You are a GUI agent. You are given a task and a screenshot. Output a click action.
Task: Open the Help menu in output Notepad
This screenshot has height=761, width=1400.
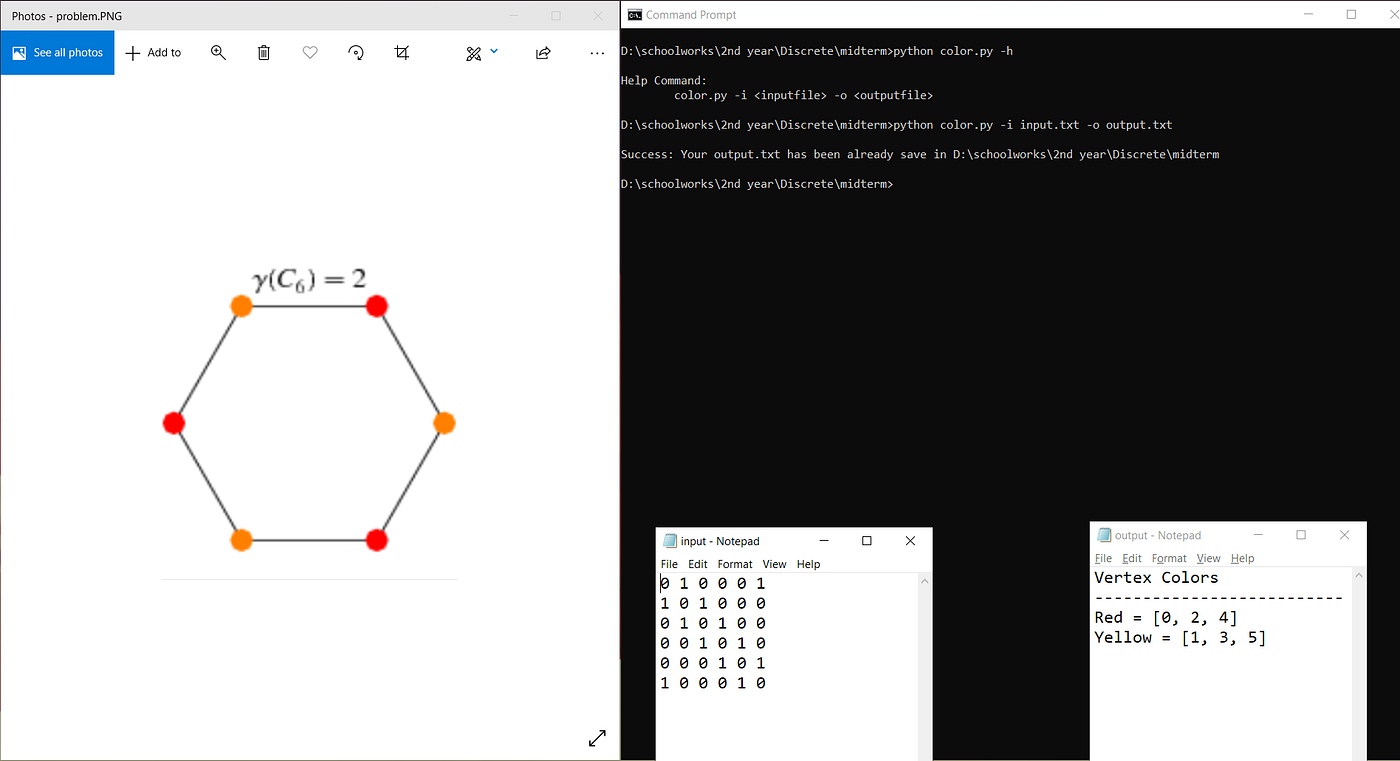1242,558
